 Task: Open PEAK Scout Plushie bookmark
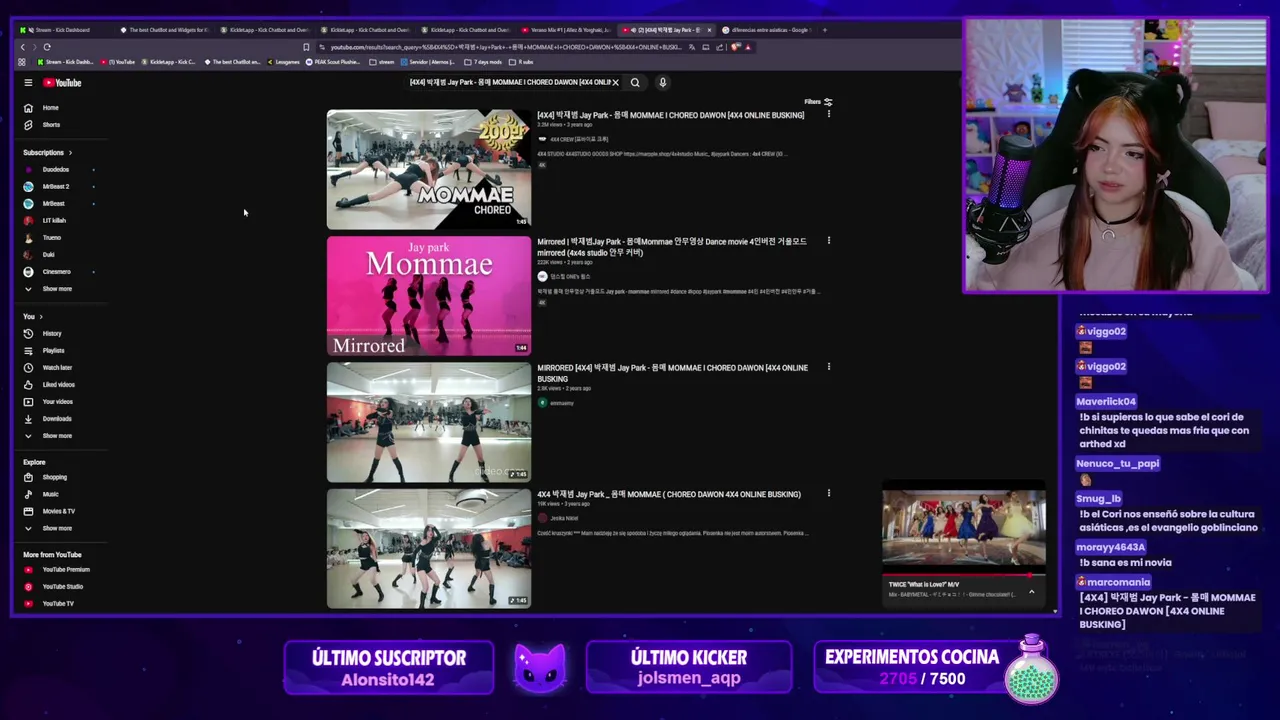point(334,62)
